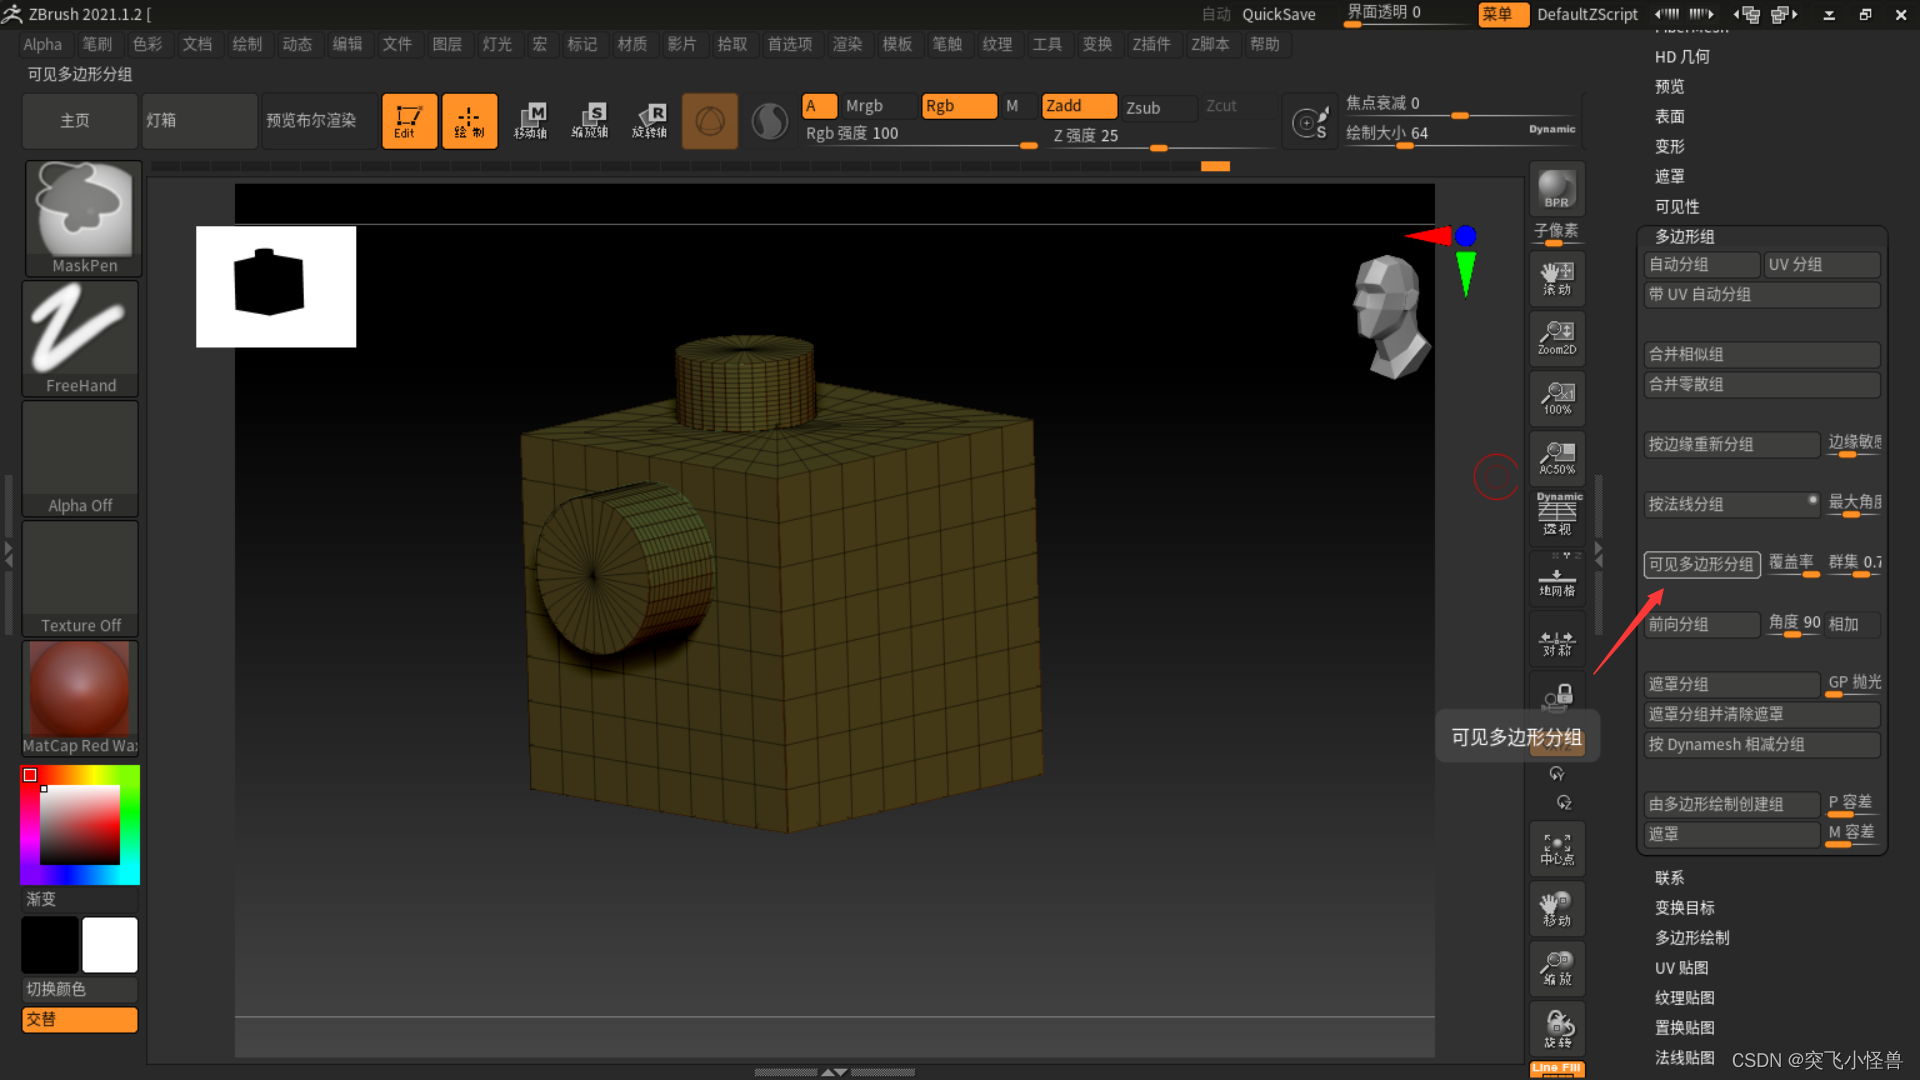This screenshot has width=1920, height=1080.
Task: Click the 可见多边形分组 button
Action: (x=1701, y=564)
